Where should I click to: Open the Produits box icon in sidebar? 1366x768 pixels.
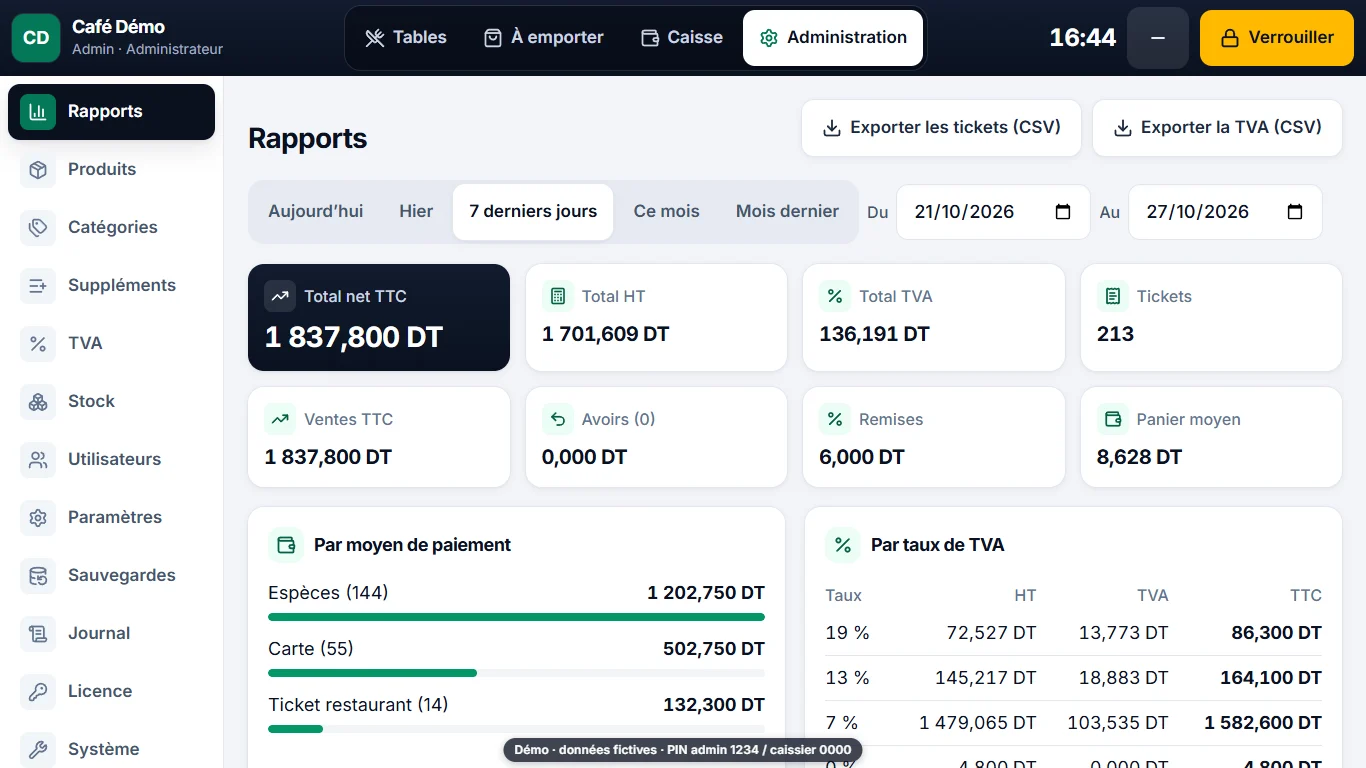[38, 170]
